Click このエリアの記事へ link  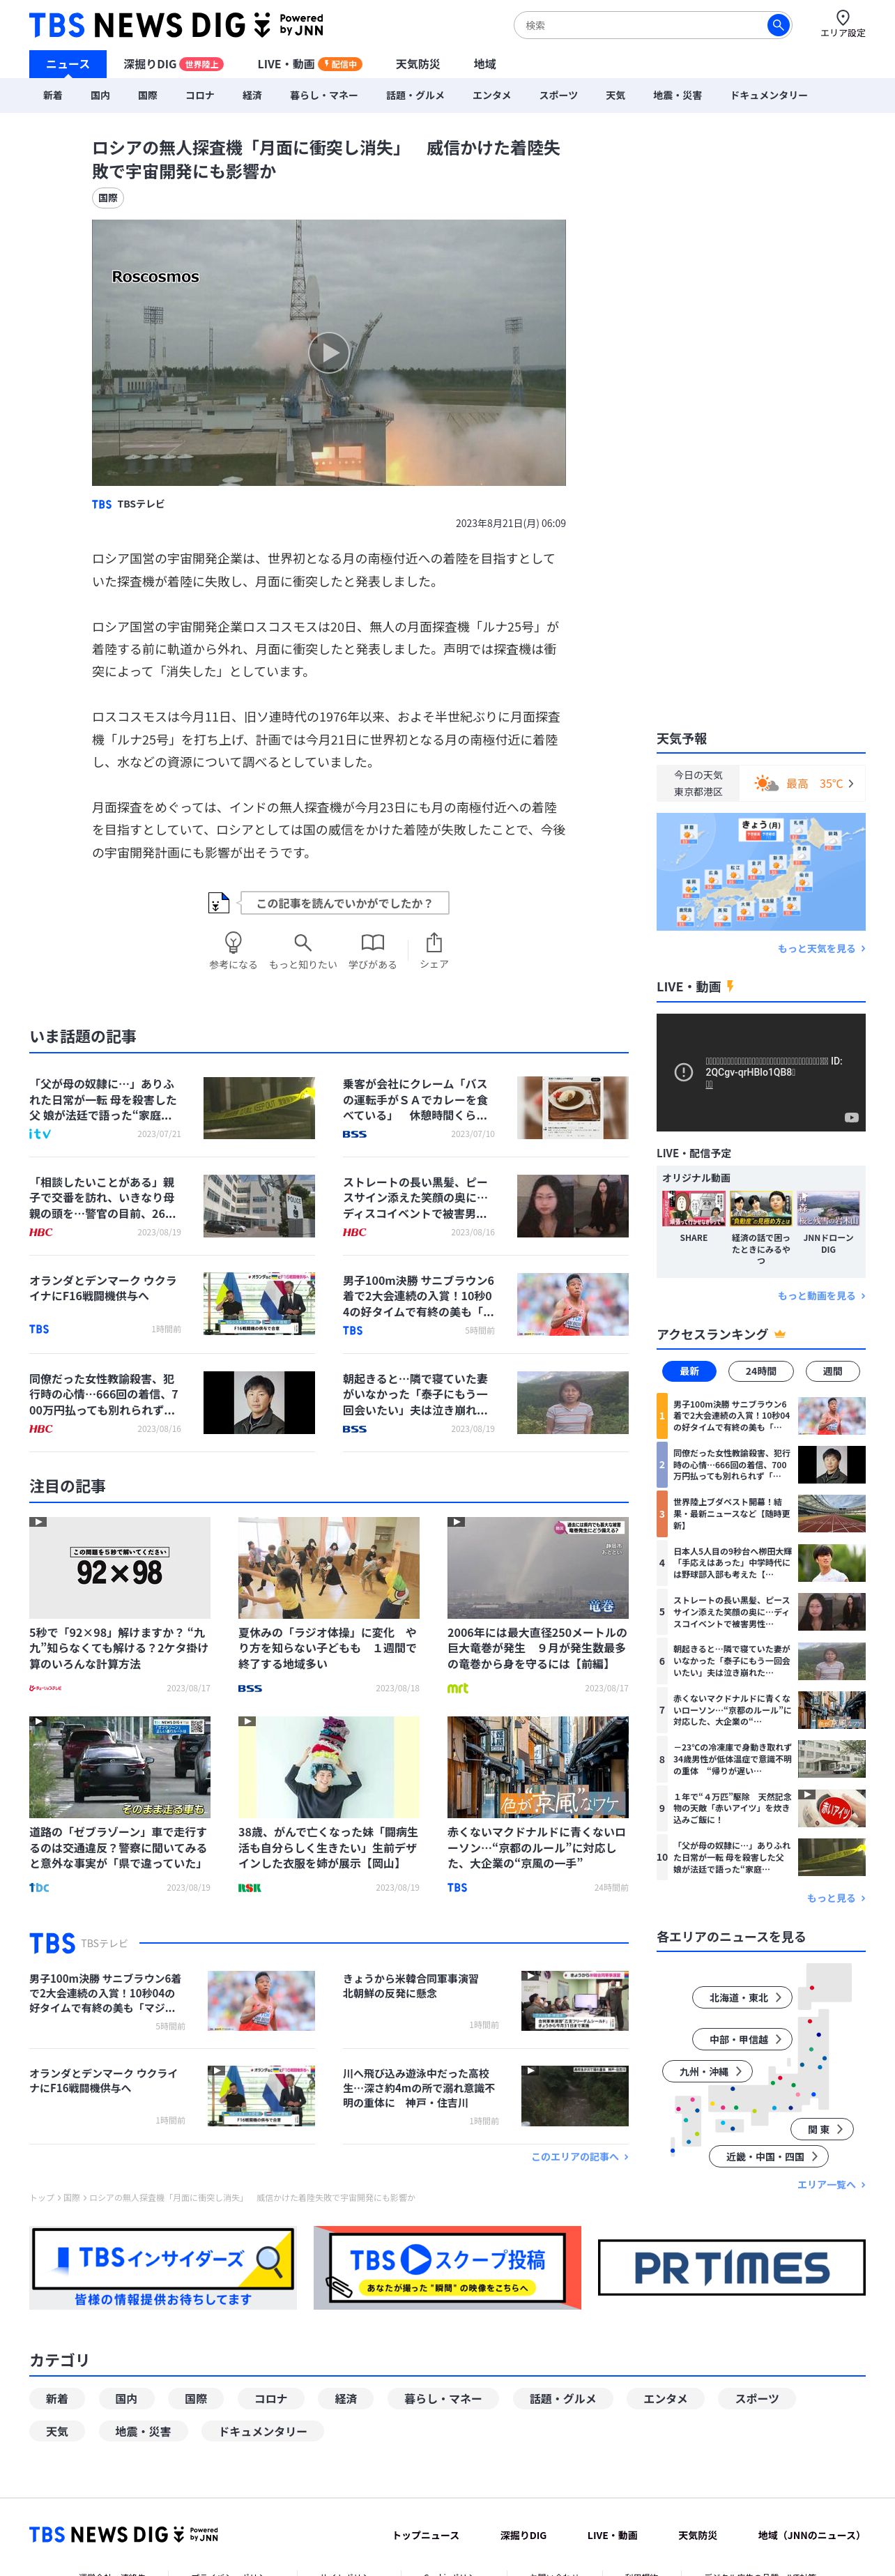coord(579,2157)
